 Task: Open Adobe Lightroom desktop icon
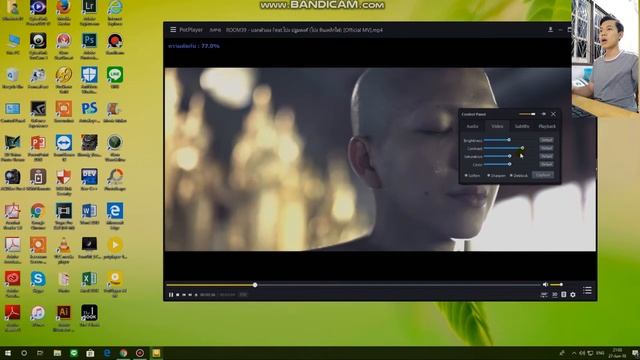pos(89,11)
